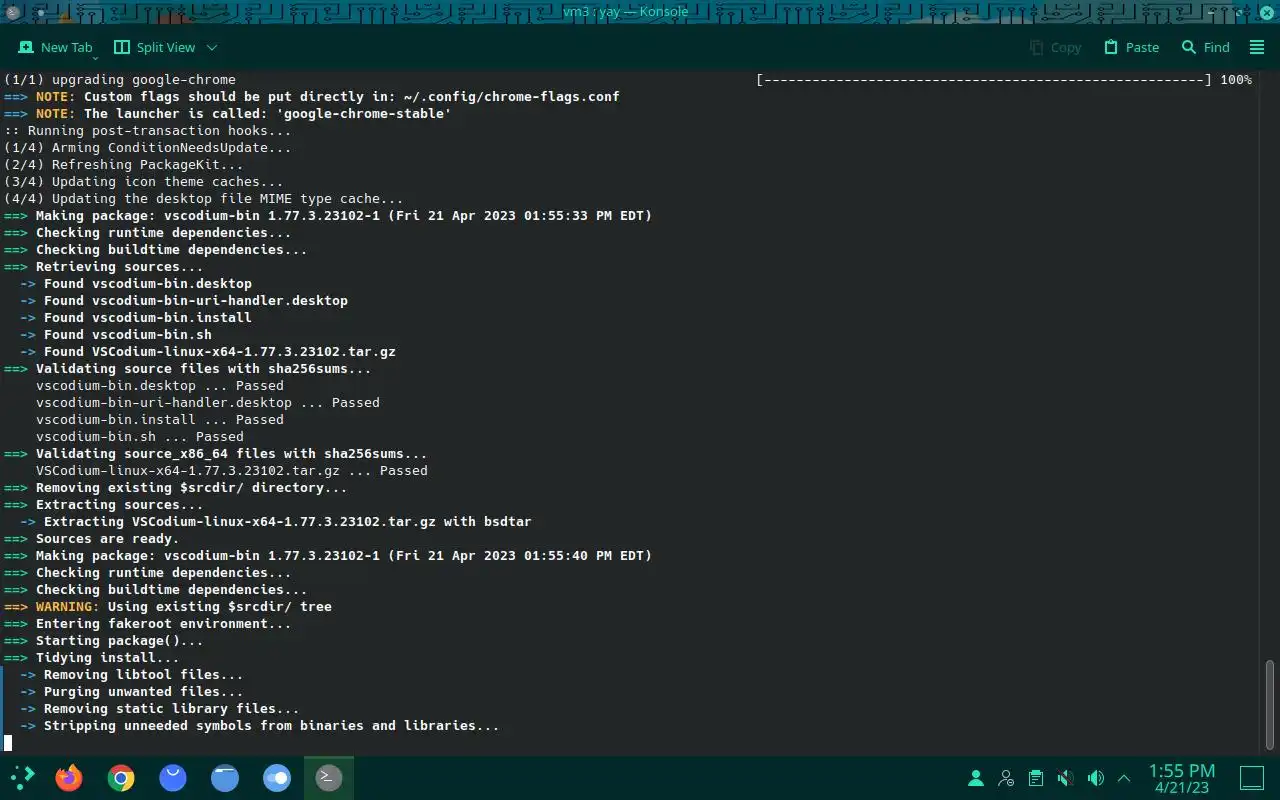Click the 'Stripping unneeded symbols' output line
Viewport: 1280px width, 800px height.
(x=259, y=726)
